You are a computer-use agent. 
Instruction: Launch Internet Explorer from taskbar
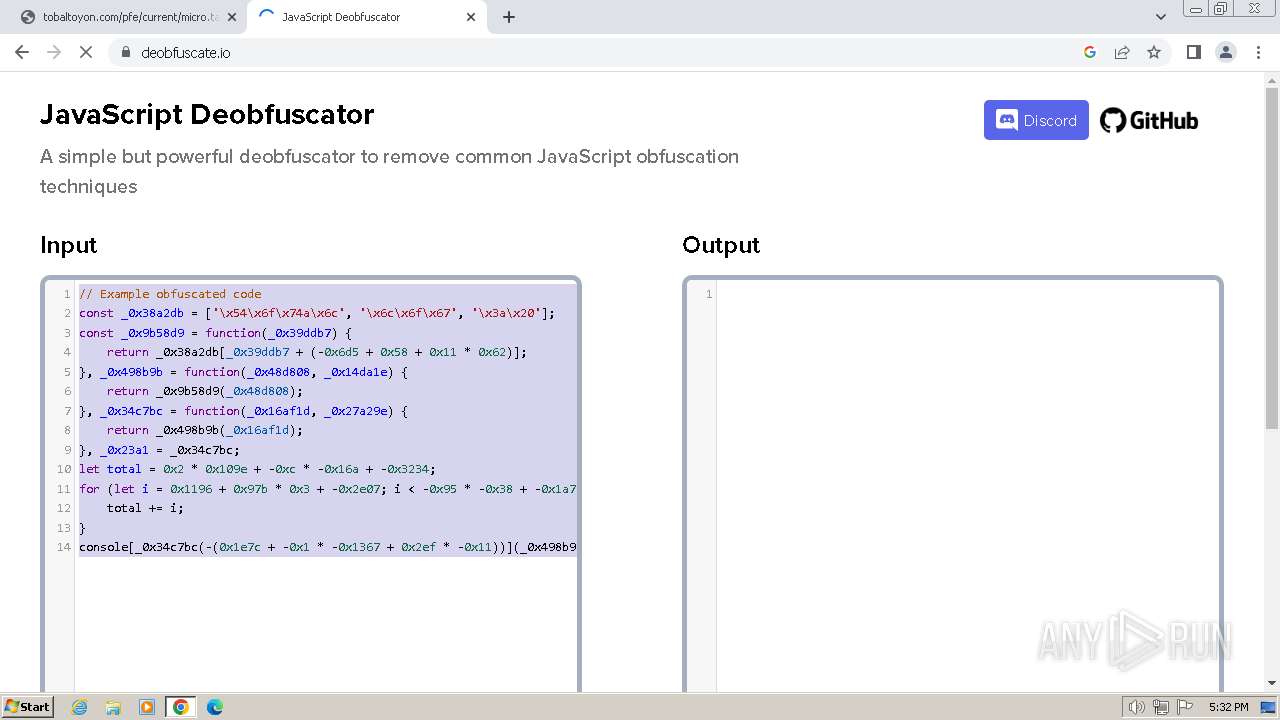pyautogui.click(x=79, y=707)
